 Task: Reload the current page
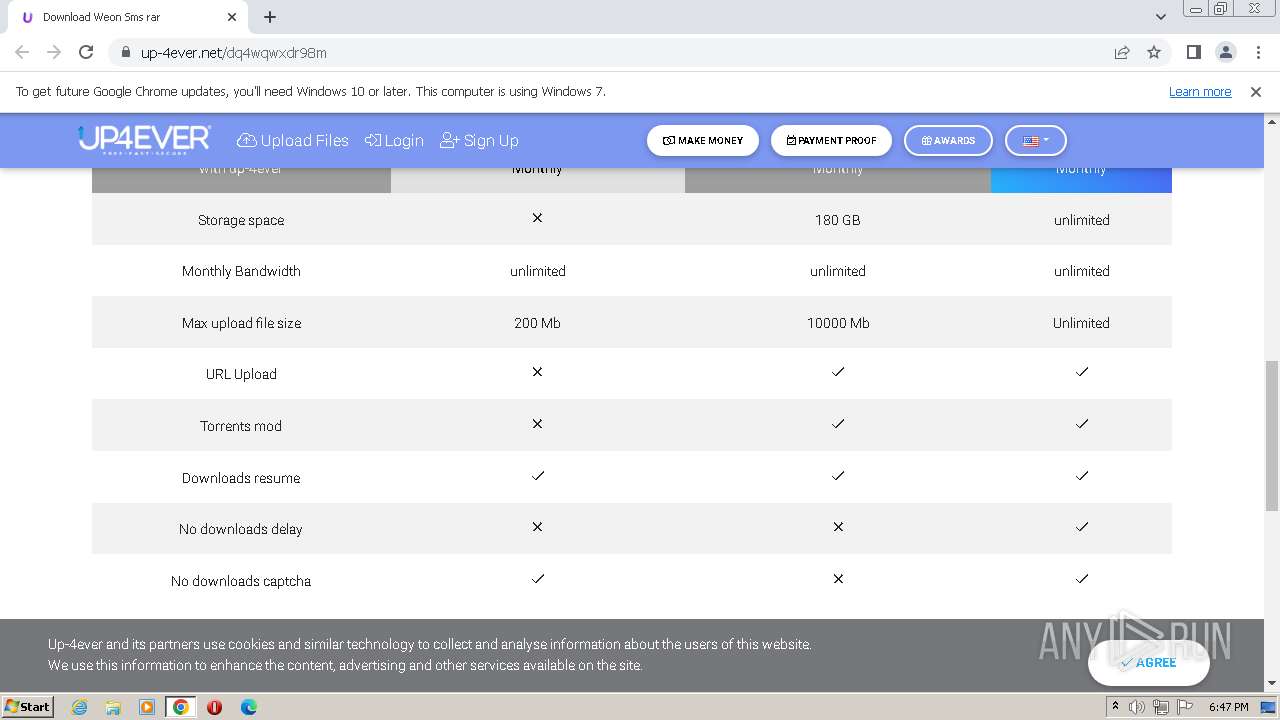[x=86, y=53]
